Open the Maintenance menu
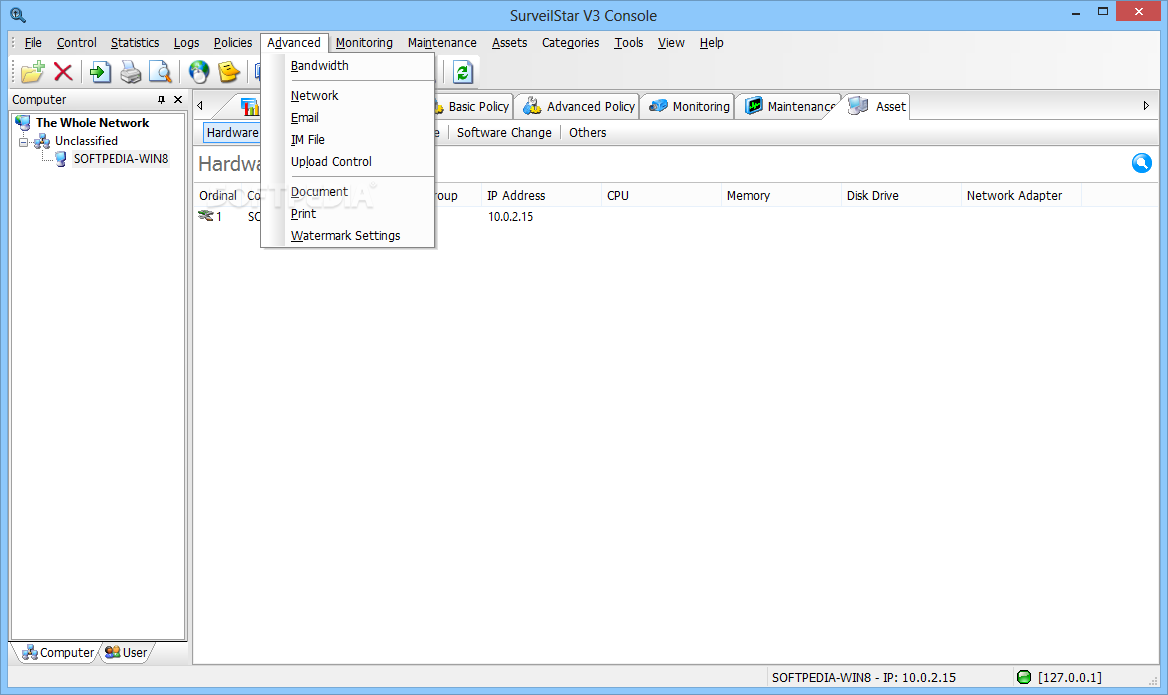1168x695 pixels. tap(442, 42)
